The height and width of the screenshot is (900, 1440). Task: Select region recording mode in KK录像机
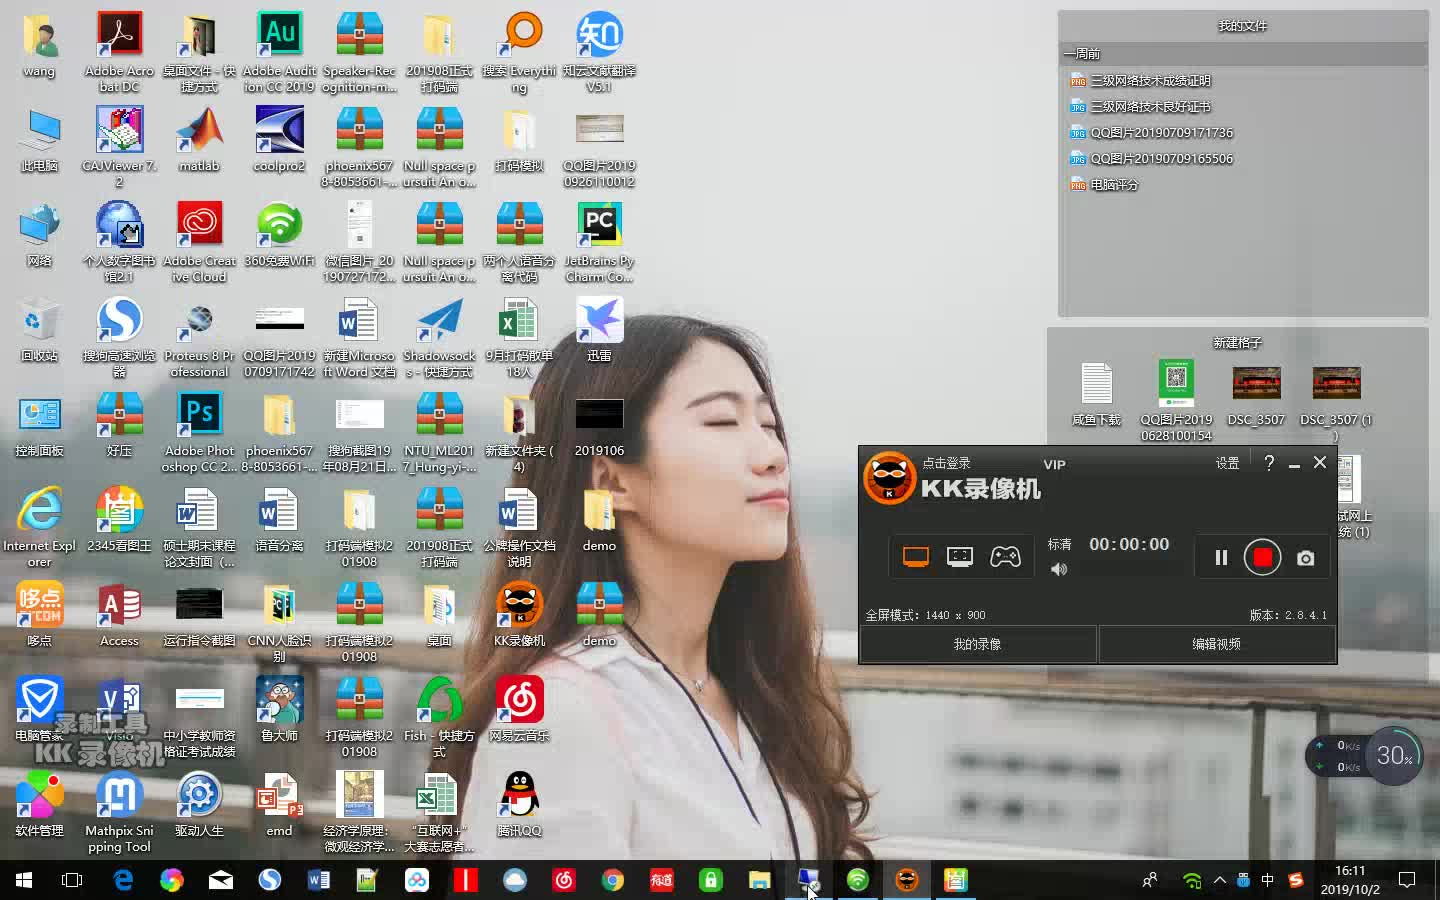point(960,557)
